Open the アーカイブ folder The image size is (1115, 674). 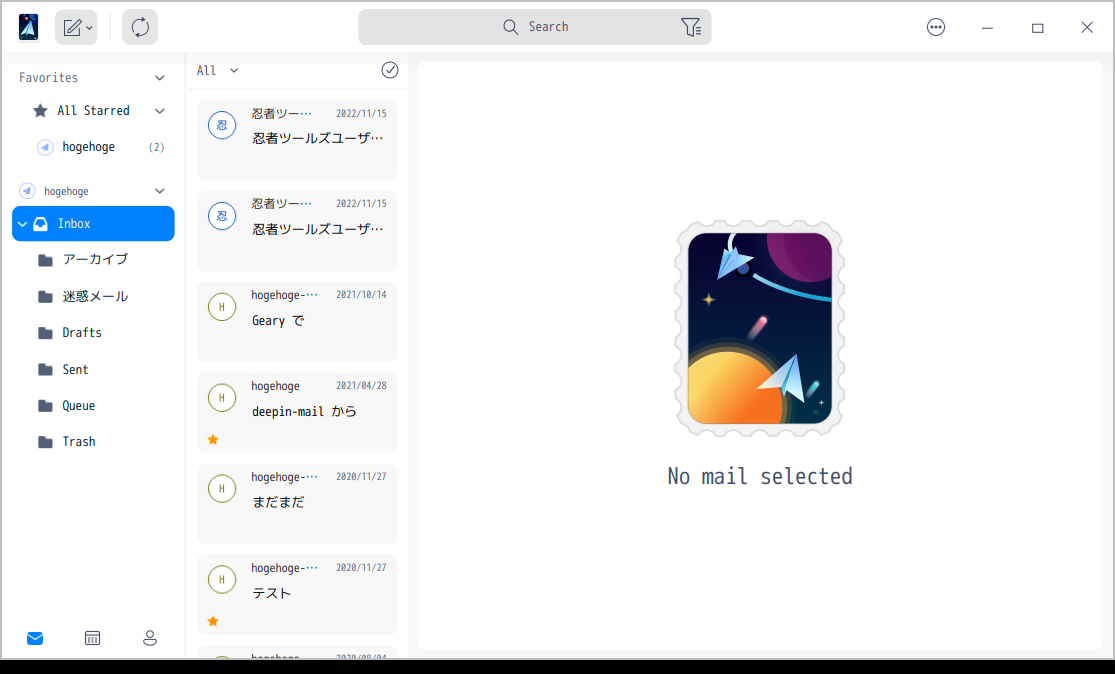point(93,260)
